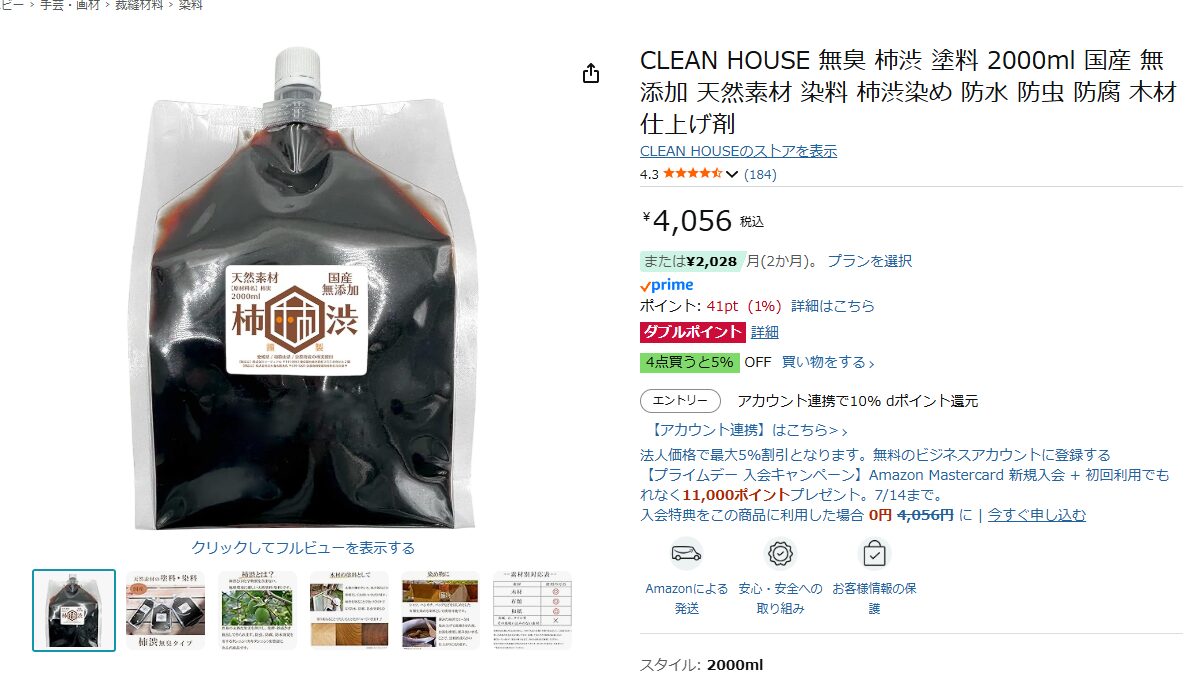The width and height of the screenshot is (1191, 673).
Task: Click the 染料 breadcrumb item
Action: pos(190,5)
